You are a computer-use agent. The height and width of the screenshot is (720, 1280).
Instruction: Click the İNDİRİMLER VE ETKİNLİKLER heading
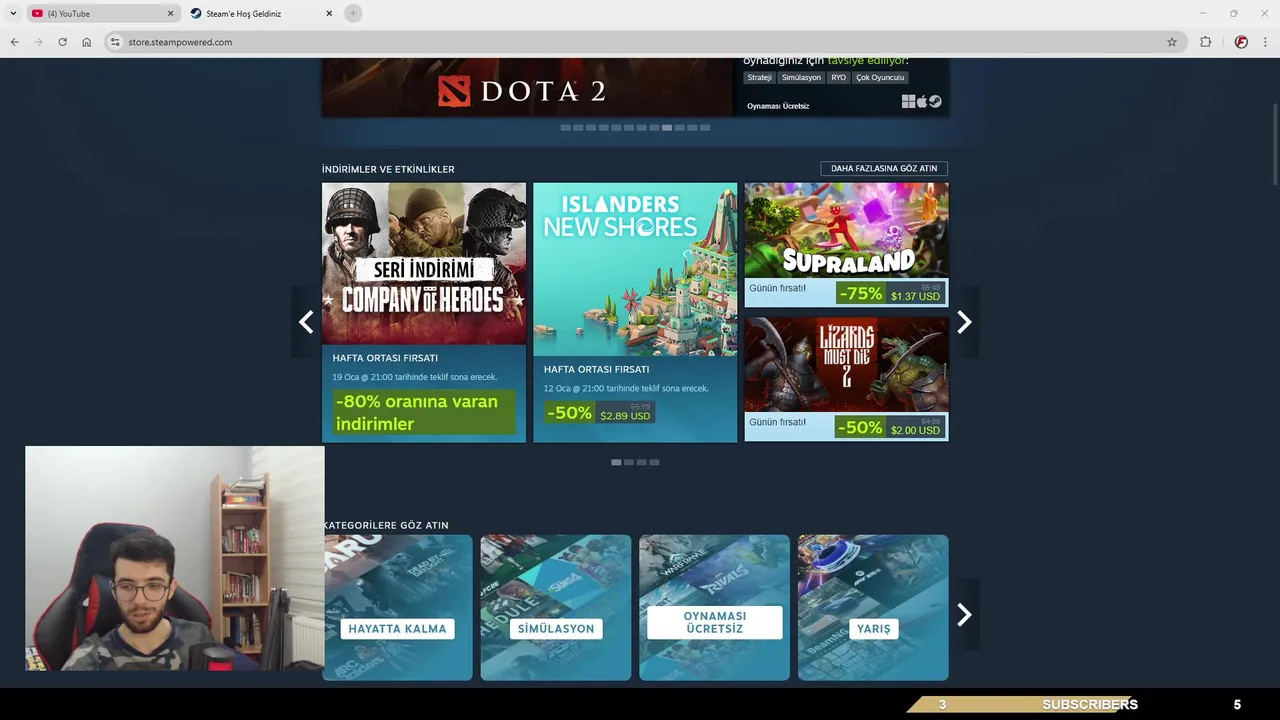[x=388, y=169]
